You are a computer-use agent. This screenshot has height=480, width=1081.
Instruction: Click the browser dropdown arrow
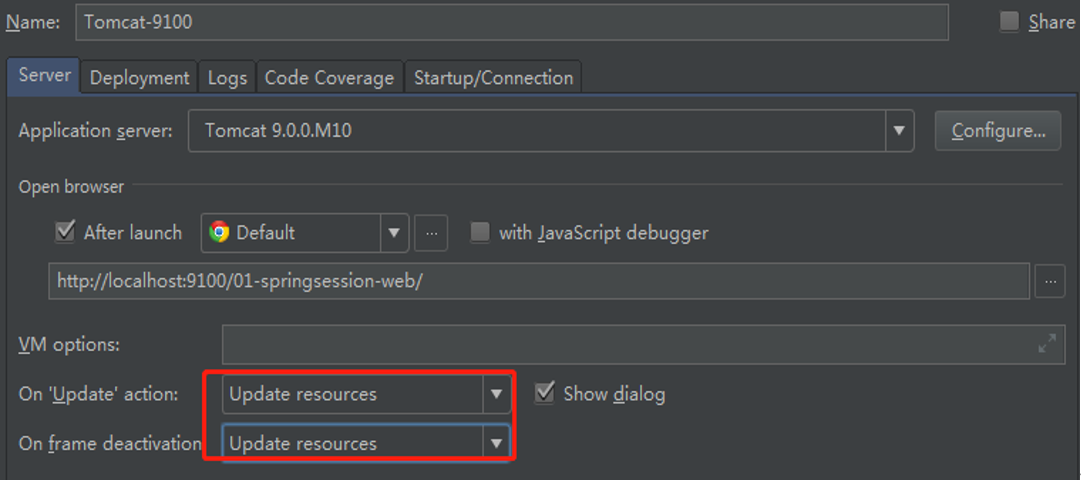coord(394,232)
